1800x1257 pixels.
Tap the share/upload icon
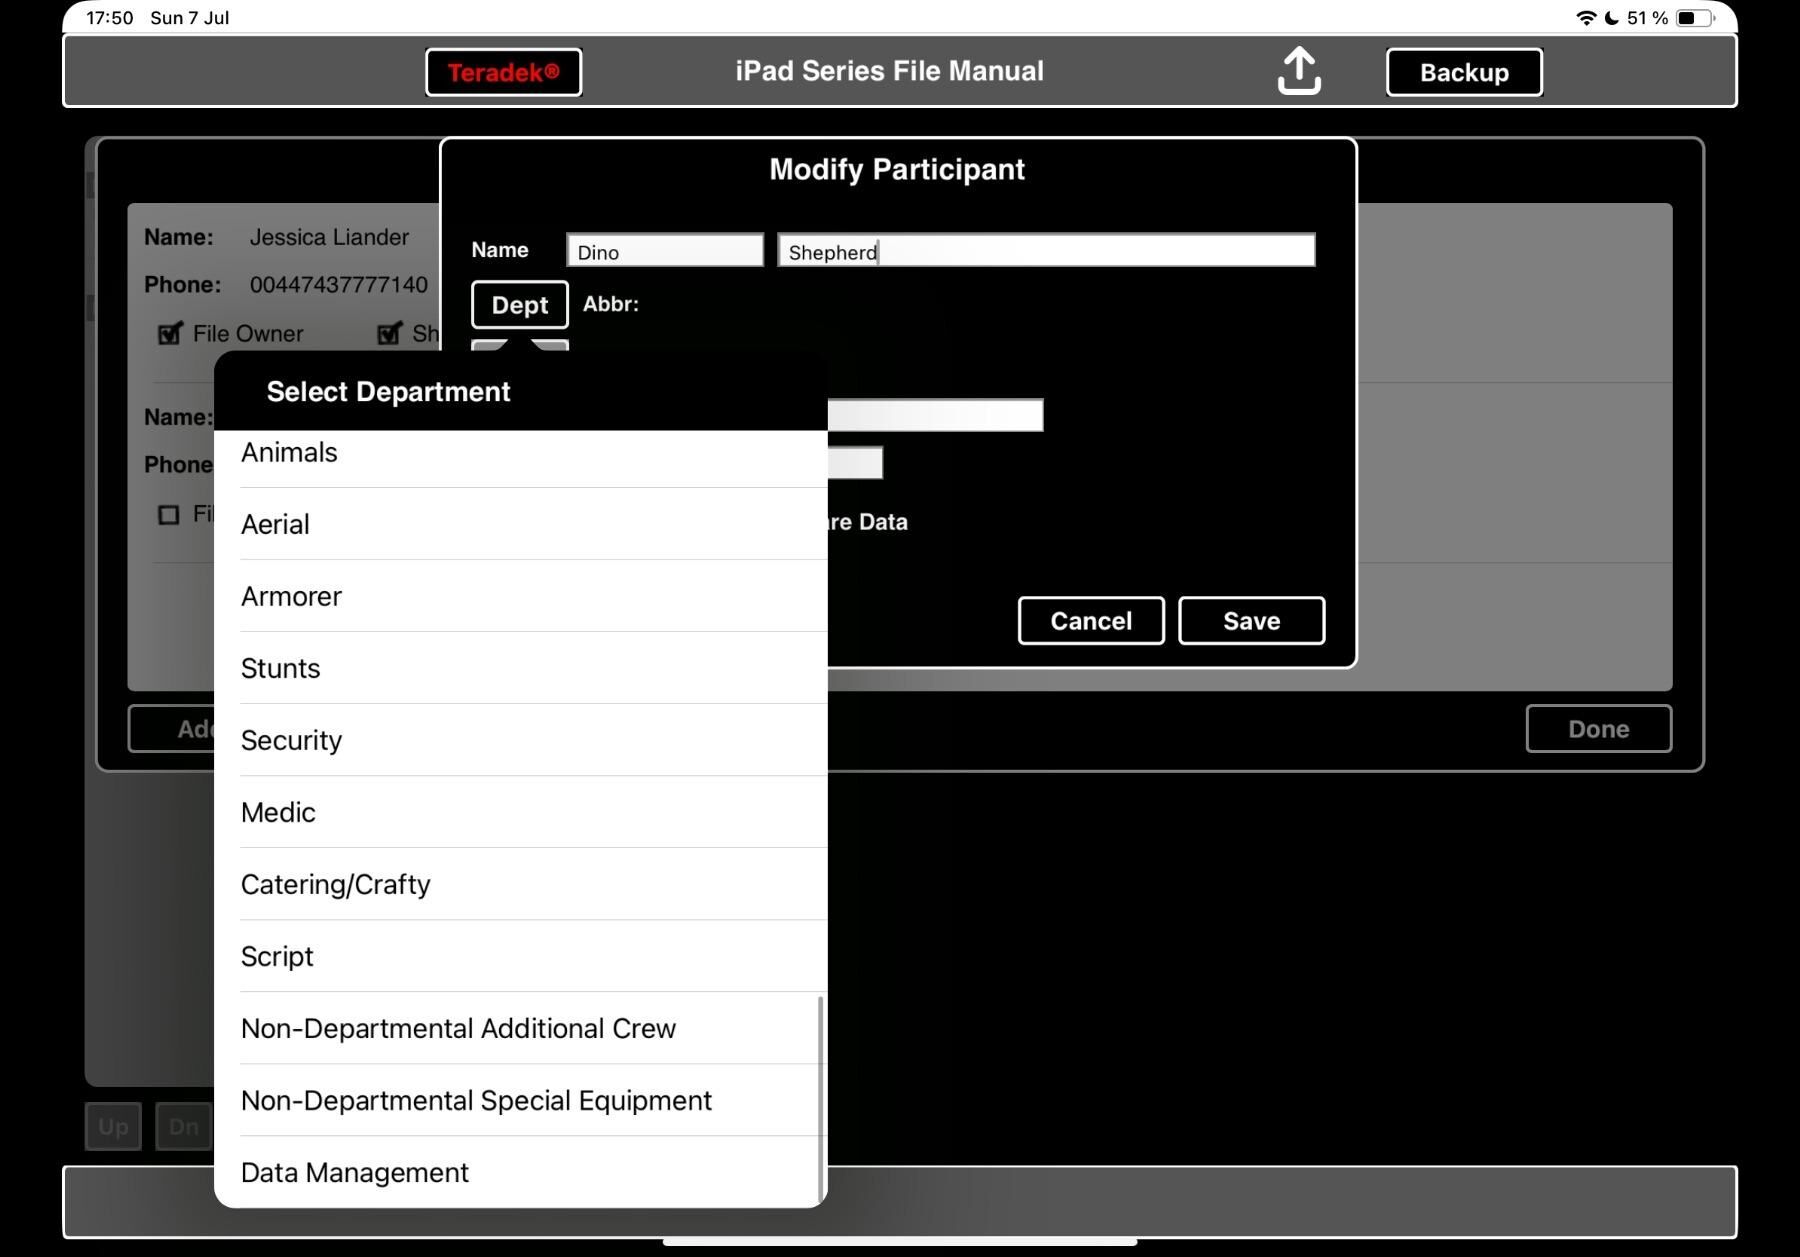pos(1299,71)
